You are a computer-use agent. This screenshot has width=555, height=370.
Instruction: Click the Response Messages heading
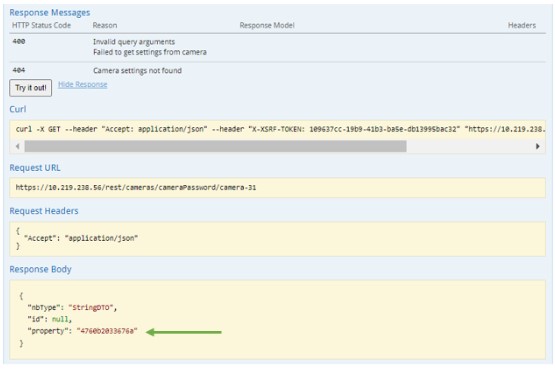(50, 12)
